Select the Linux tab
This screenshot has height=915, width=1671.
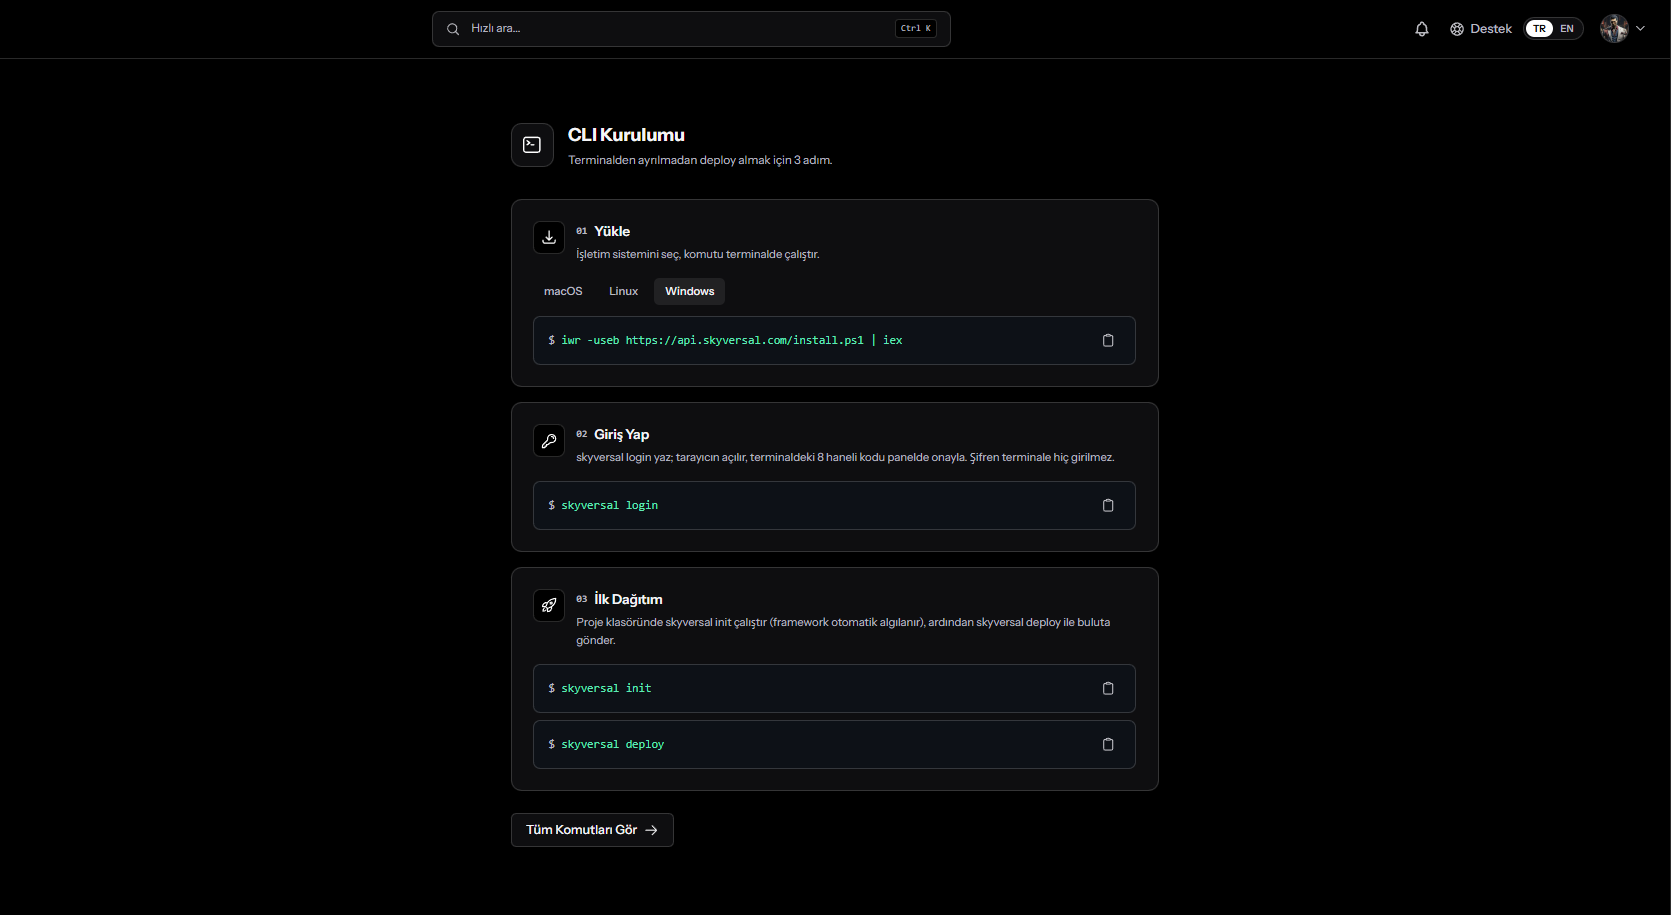[623, 292]
